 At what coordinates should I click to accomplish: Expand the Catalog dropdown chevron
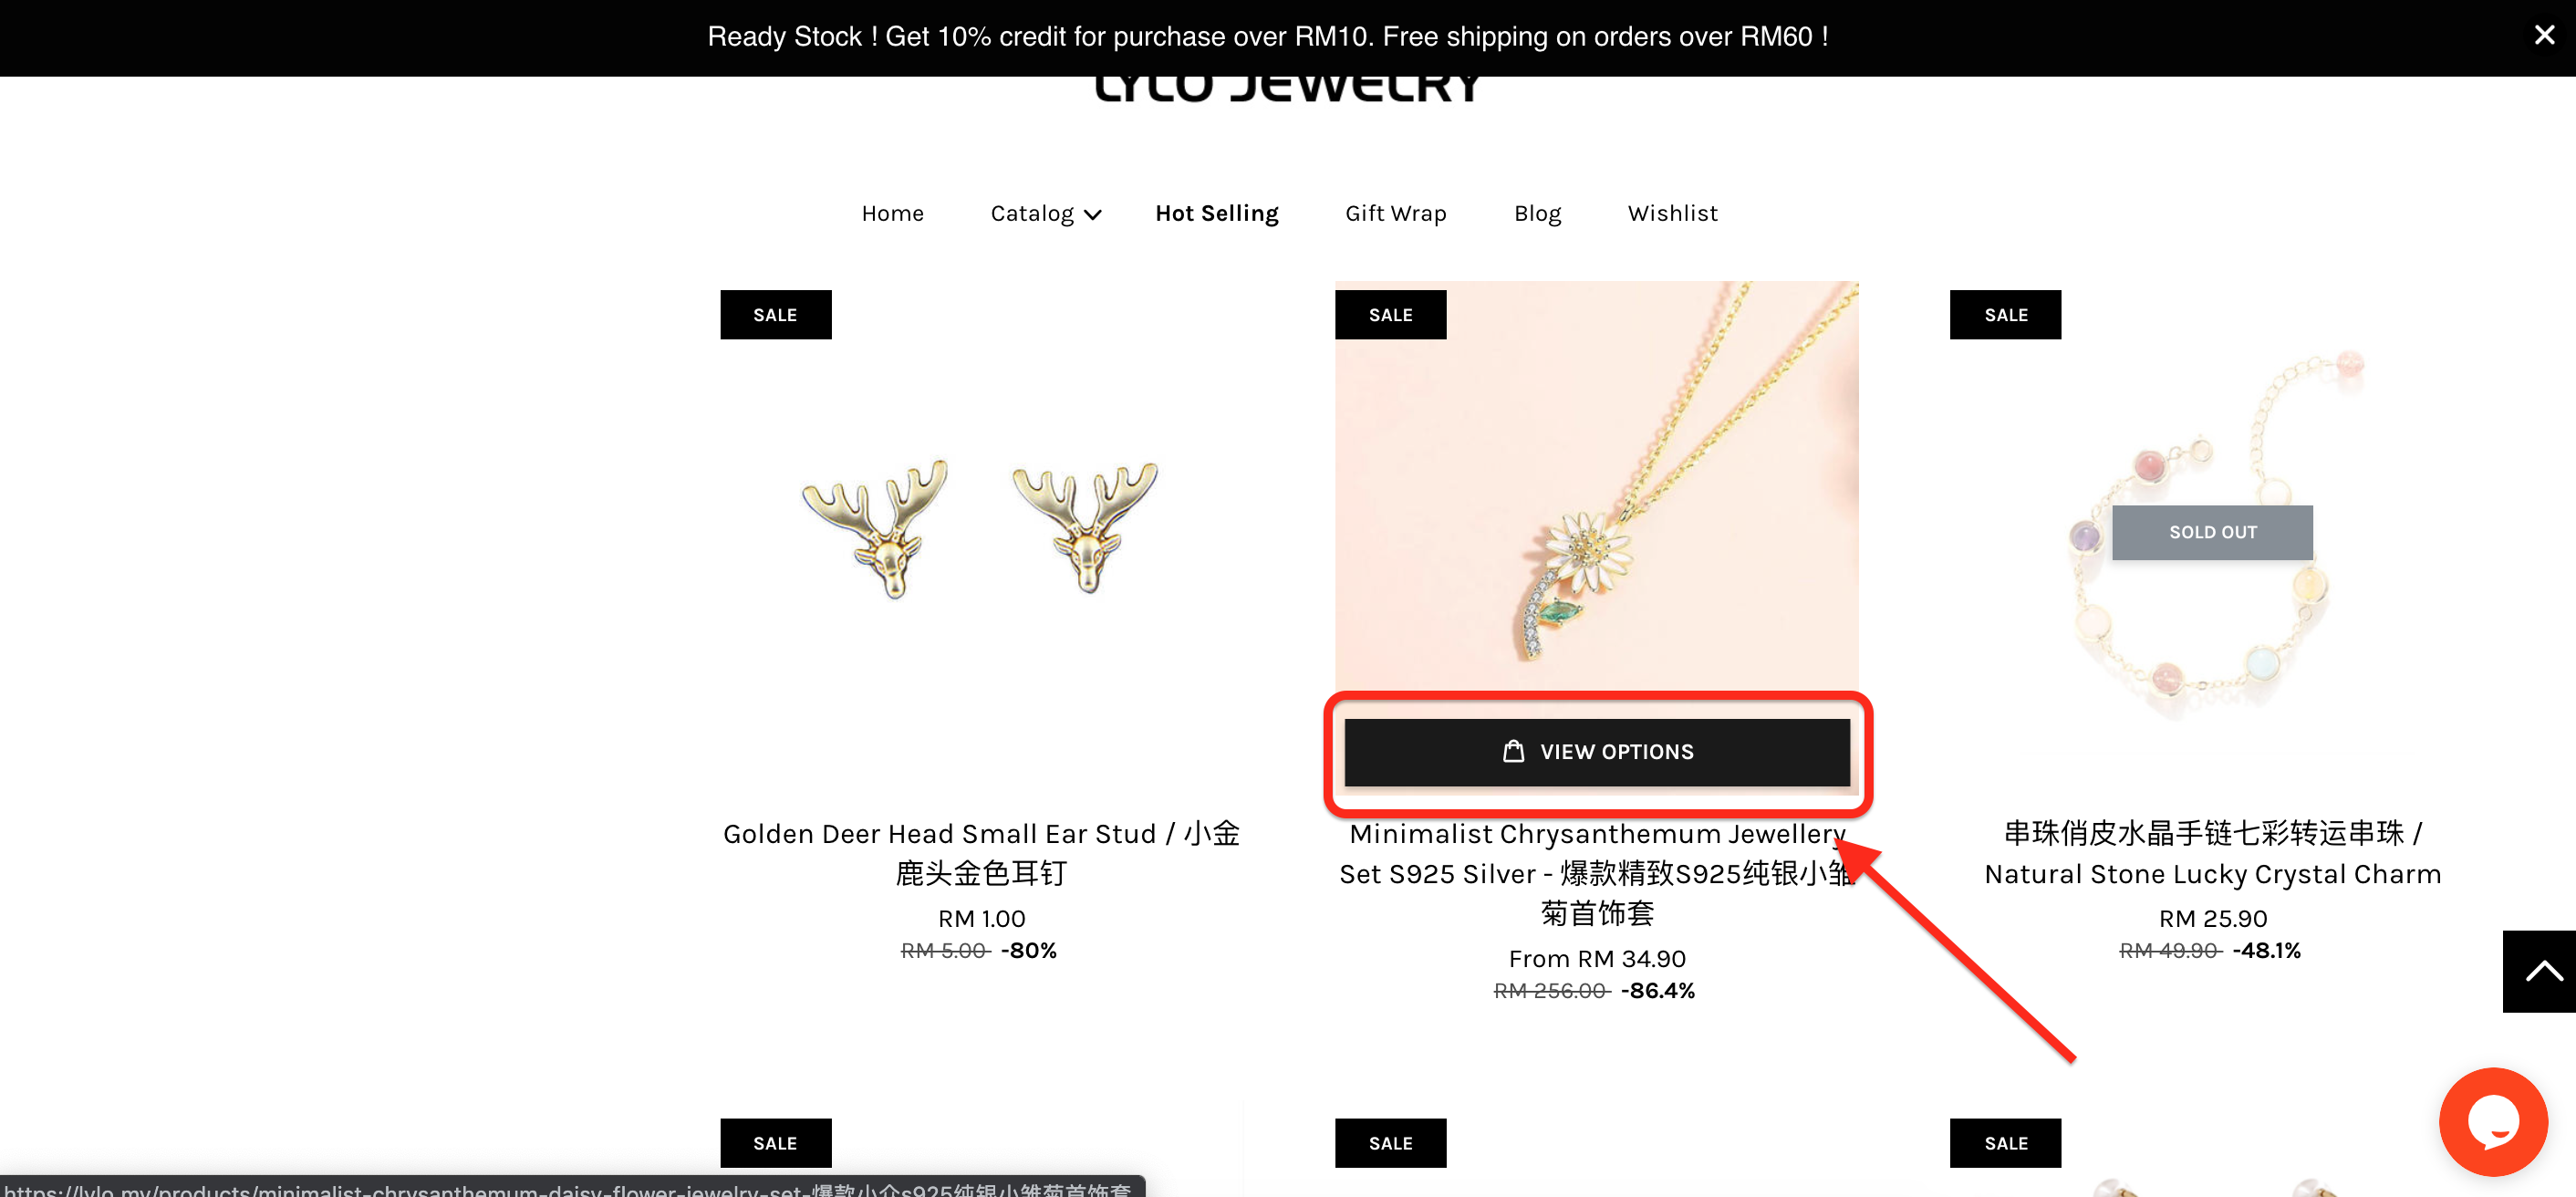coord(1093,214)
